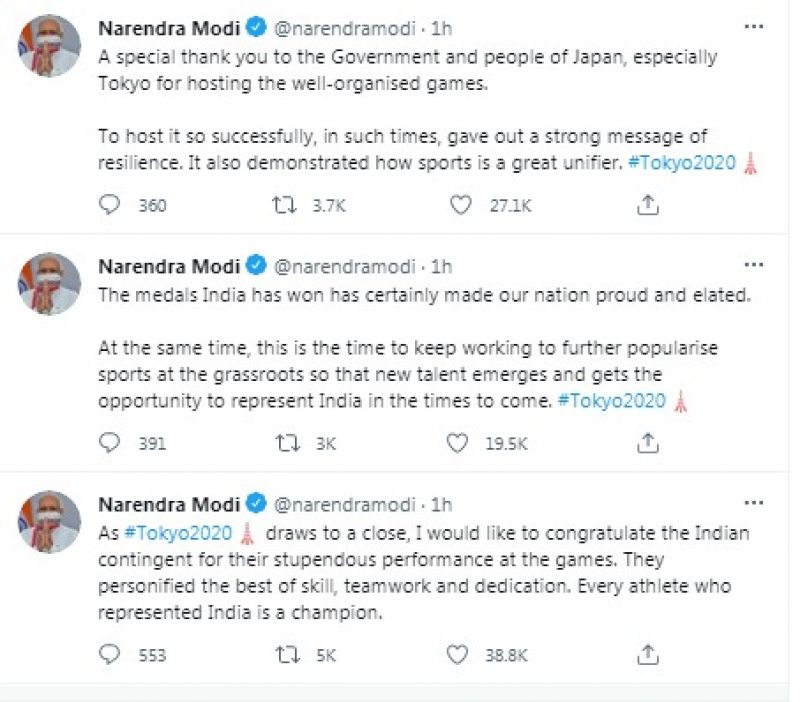Share the Indian contingent tweet
Screen dimensions: 800x702
(x=647, y=655)
